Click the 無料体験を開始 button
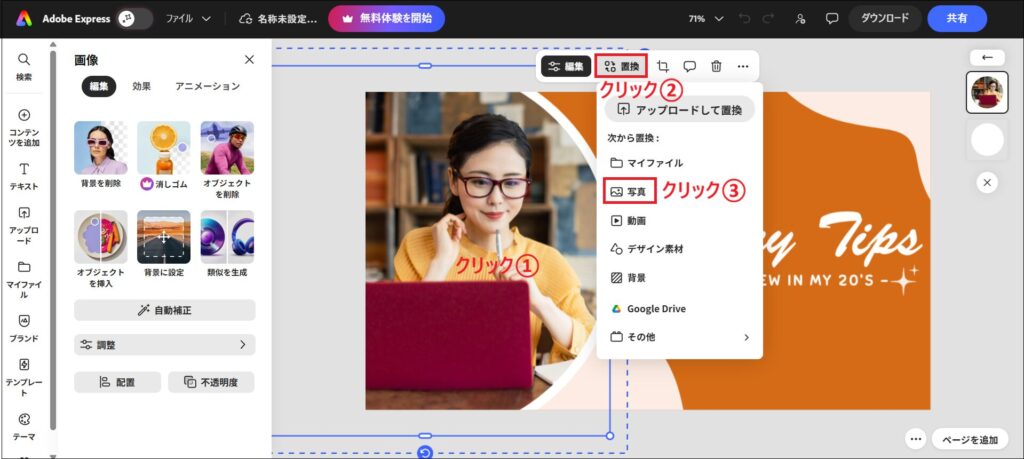 [386, 18]
